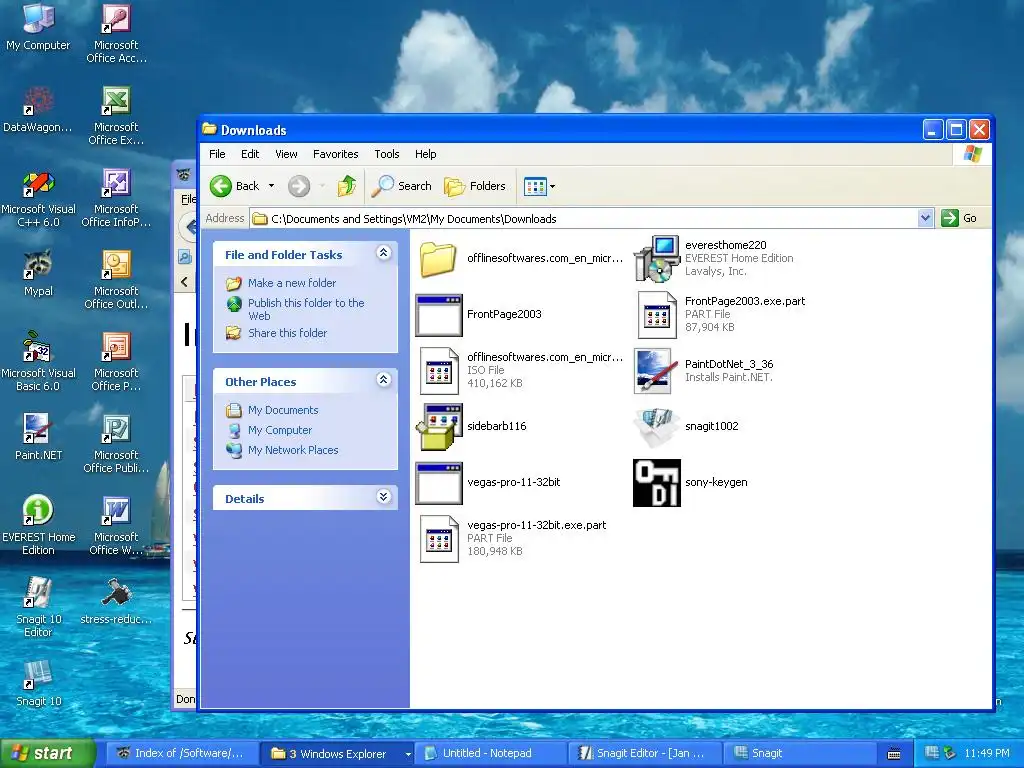This screenshot has height=768, width=1024.
Task: Select the Snagit 10 desktop shortcut
Action: 38,684
